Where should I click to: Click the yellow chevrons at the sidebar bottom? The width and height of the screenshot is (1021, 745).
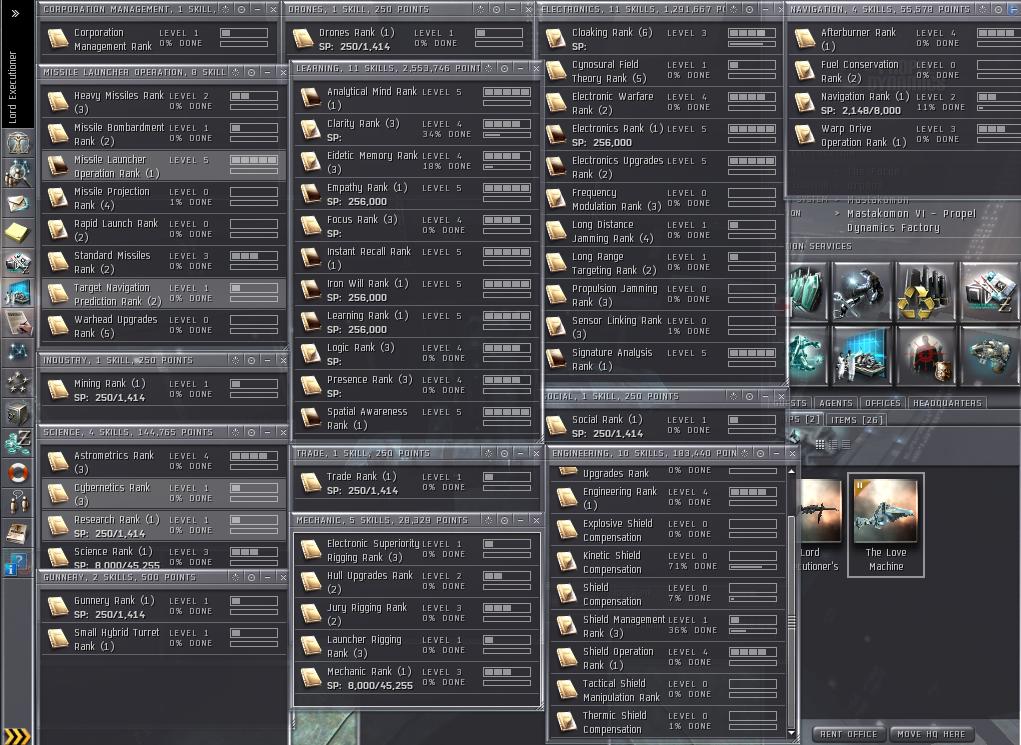point(17,737)
